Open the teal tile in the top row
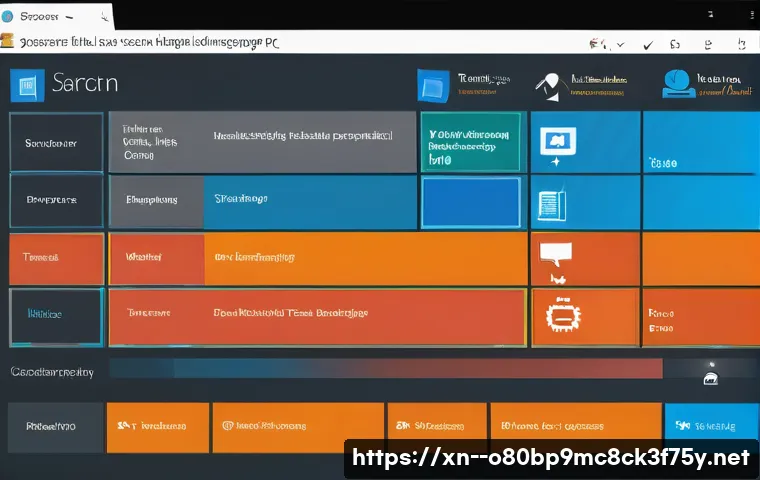The width and height of the screenshot is (760, 480). click(470, 142)
